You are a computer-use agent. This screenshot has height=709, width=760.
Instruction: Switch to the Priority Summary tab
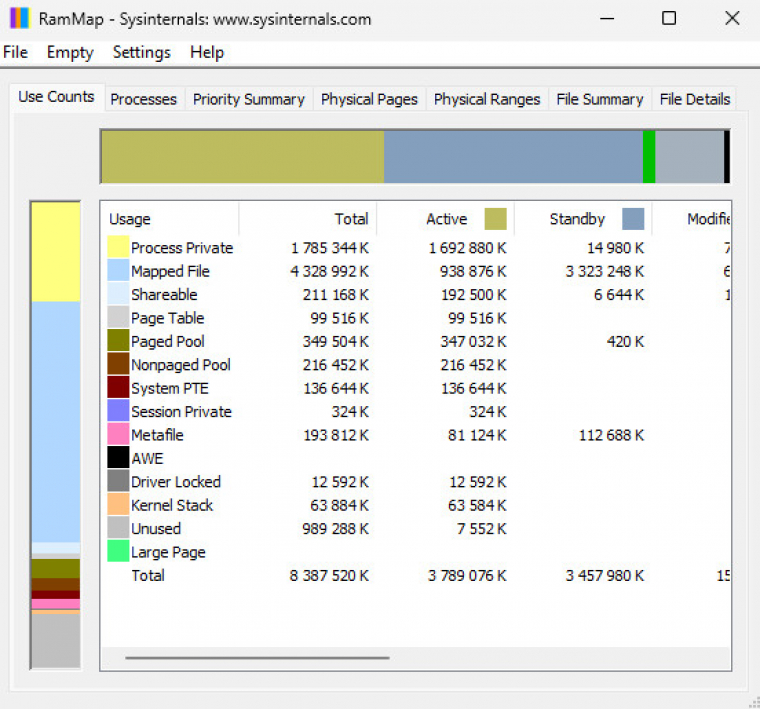pyautogui.click(x=248, y=99)
